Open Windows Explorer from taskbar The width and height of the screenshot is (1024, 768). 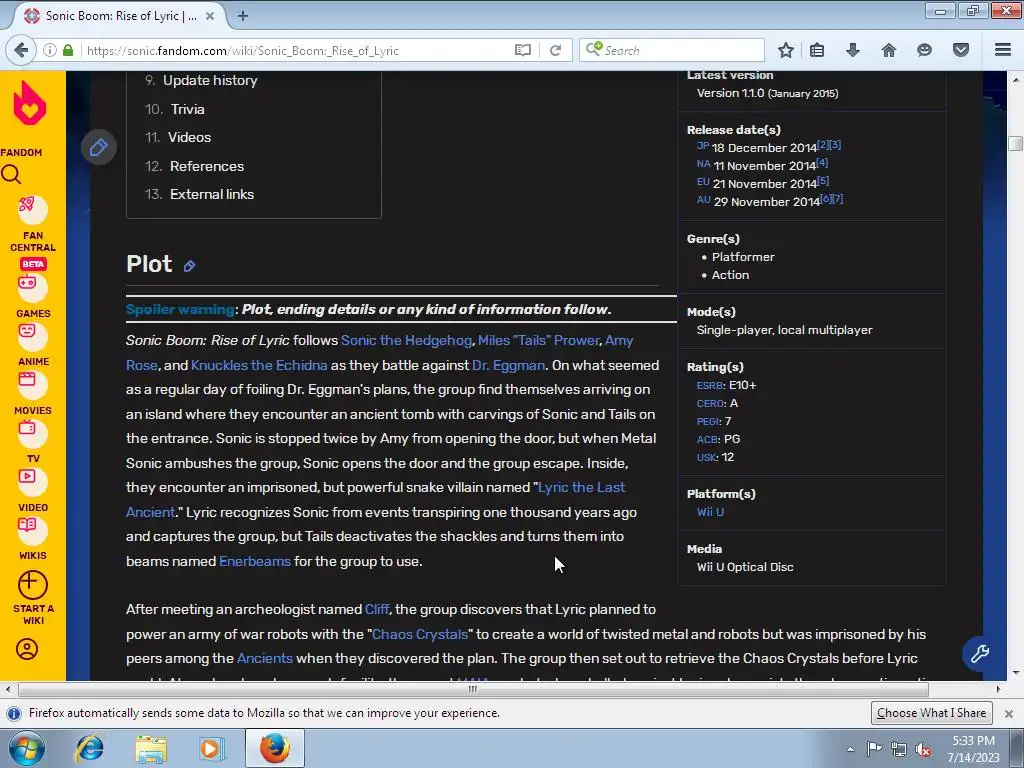click(151, 748)
